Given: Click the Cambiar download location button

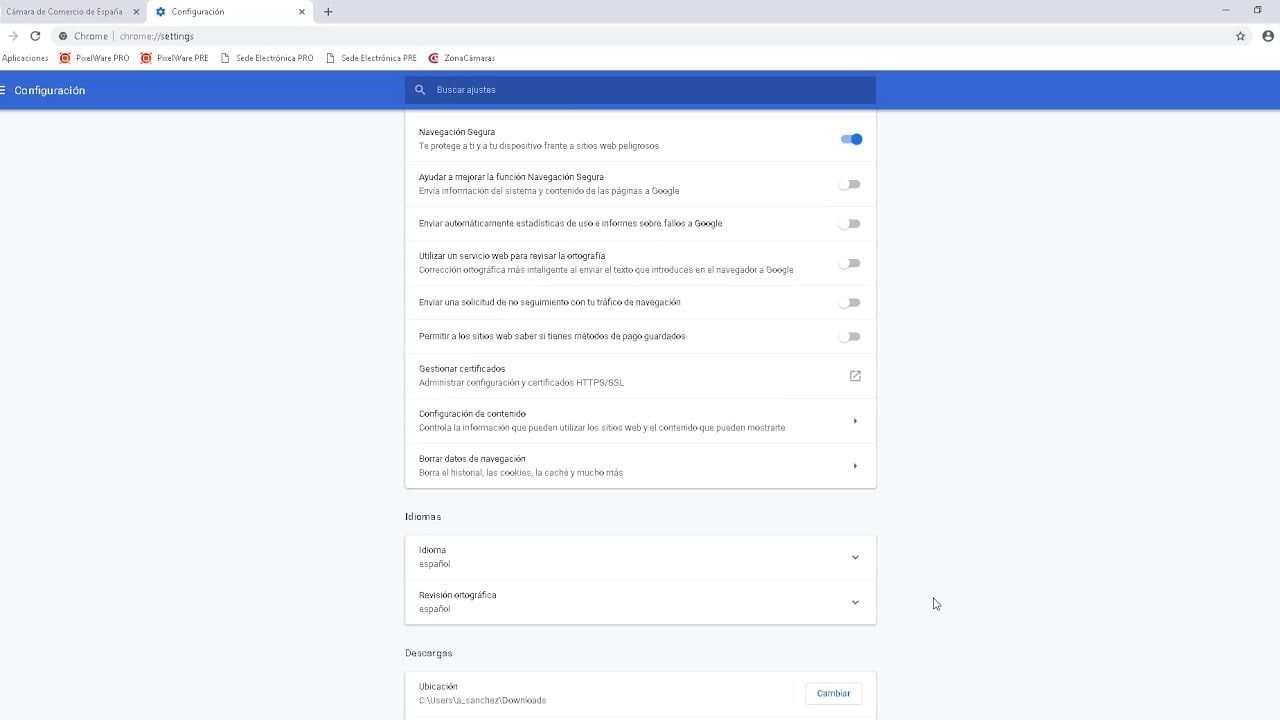Looking at the screenshot, I should (x=833, y=693).
